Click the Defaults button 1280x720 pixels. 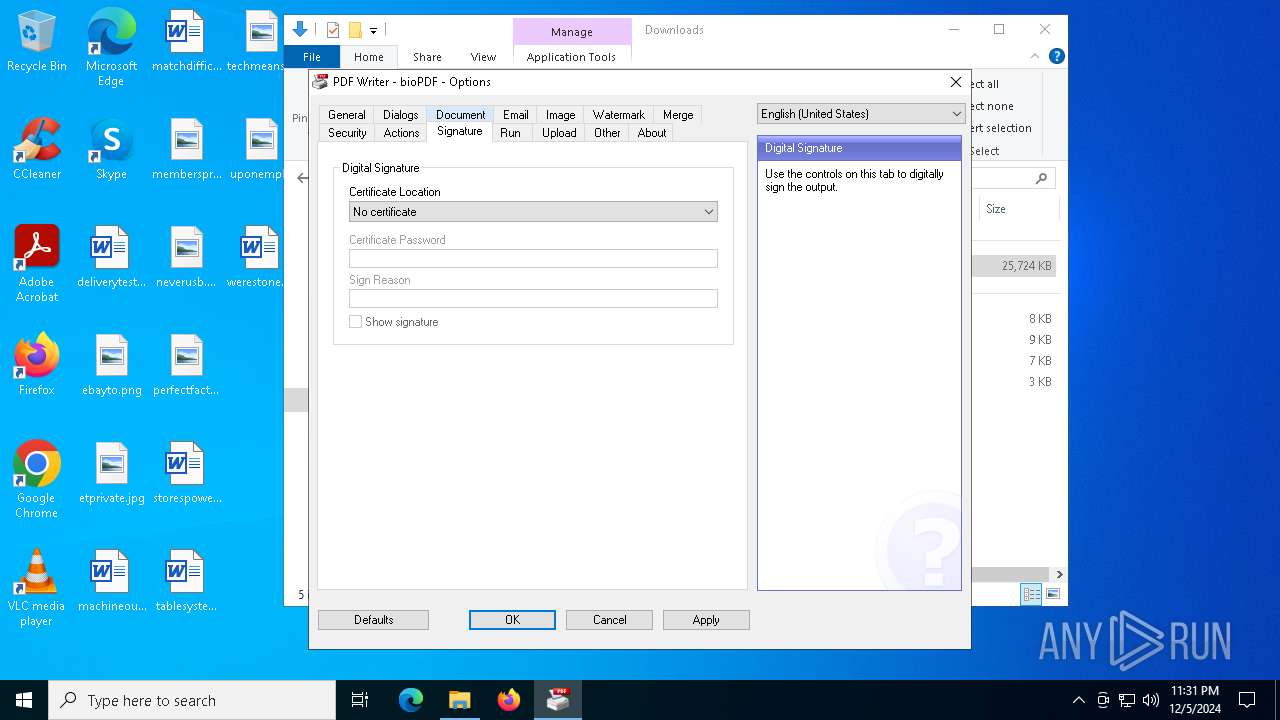pos(373,620)
